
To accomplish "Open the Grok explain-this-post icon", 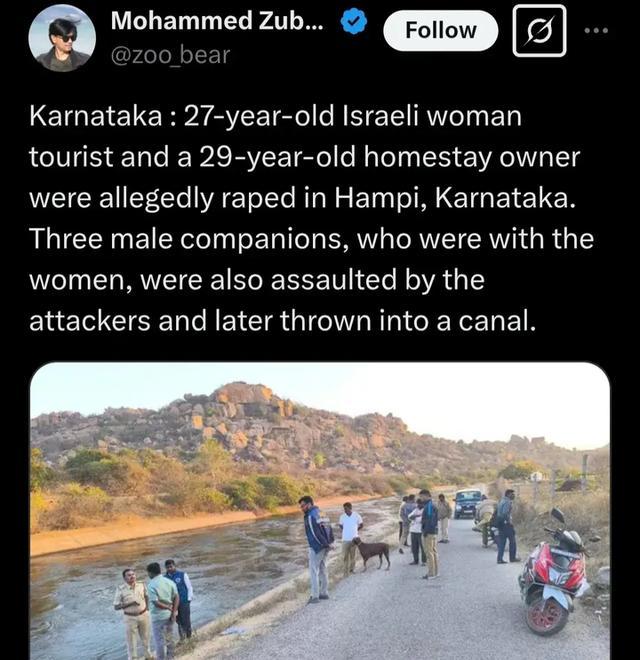I will click(x=539, y=30).
